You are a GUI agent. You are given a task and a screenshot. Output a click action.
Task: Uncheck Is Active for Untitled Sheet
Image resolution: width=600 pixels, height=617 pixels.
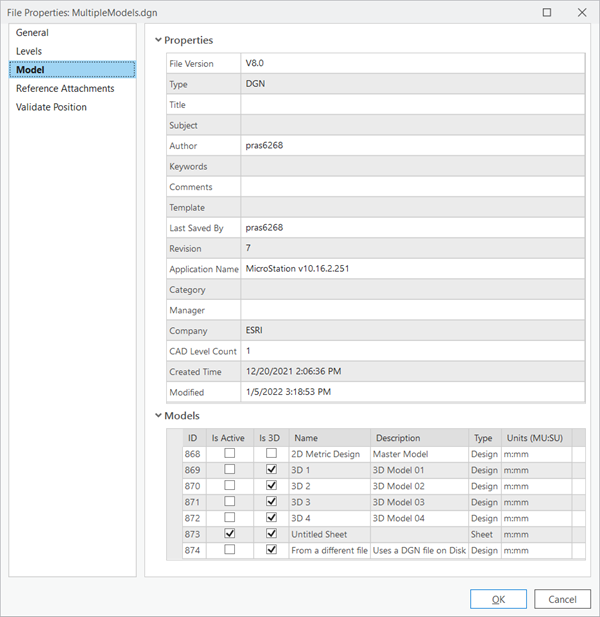[230, 534]
